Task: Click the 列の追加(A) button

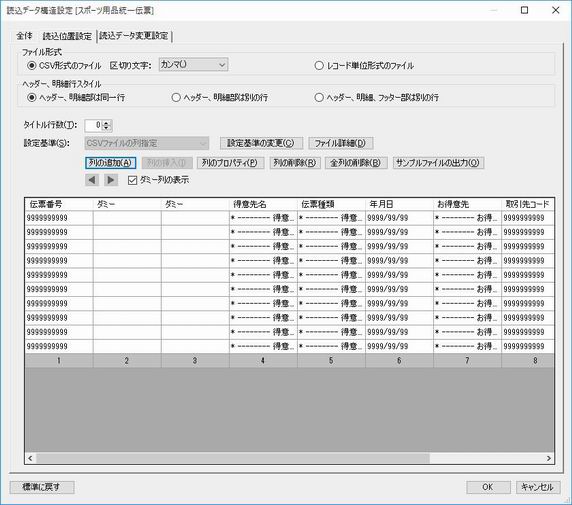Action: pos(111,163)
